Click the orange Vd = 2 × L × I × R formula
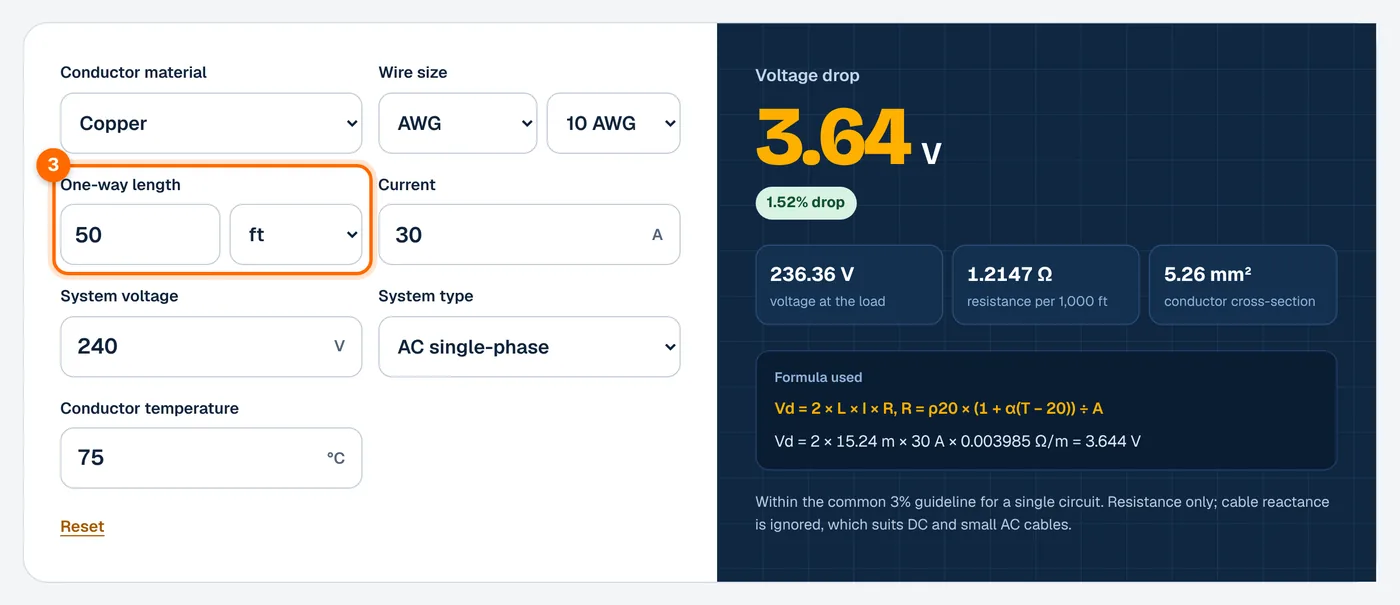The image size is (1400, 605). pyautogui.click(x=939, y=408)
